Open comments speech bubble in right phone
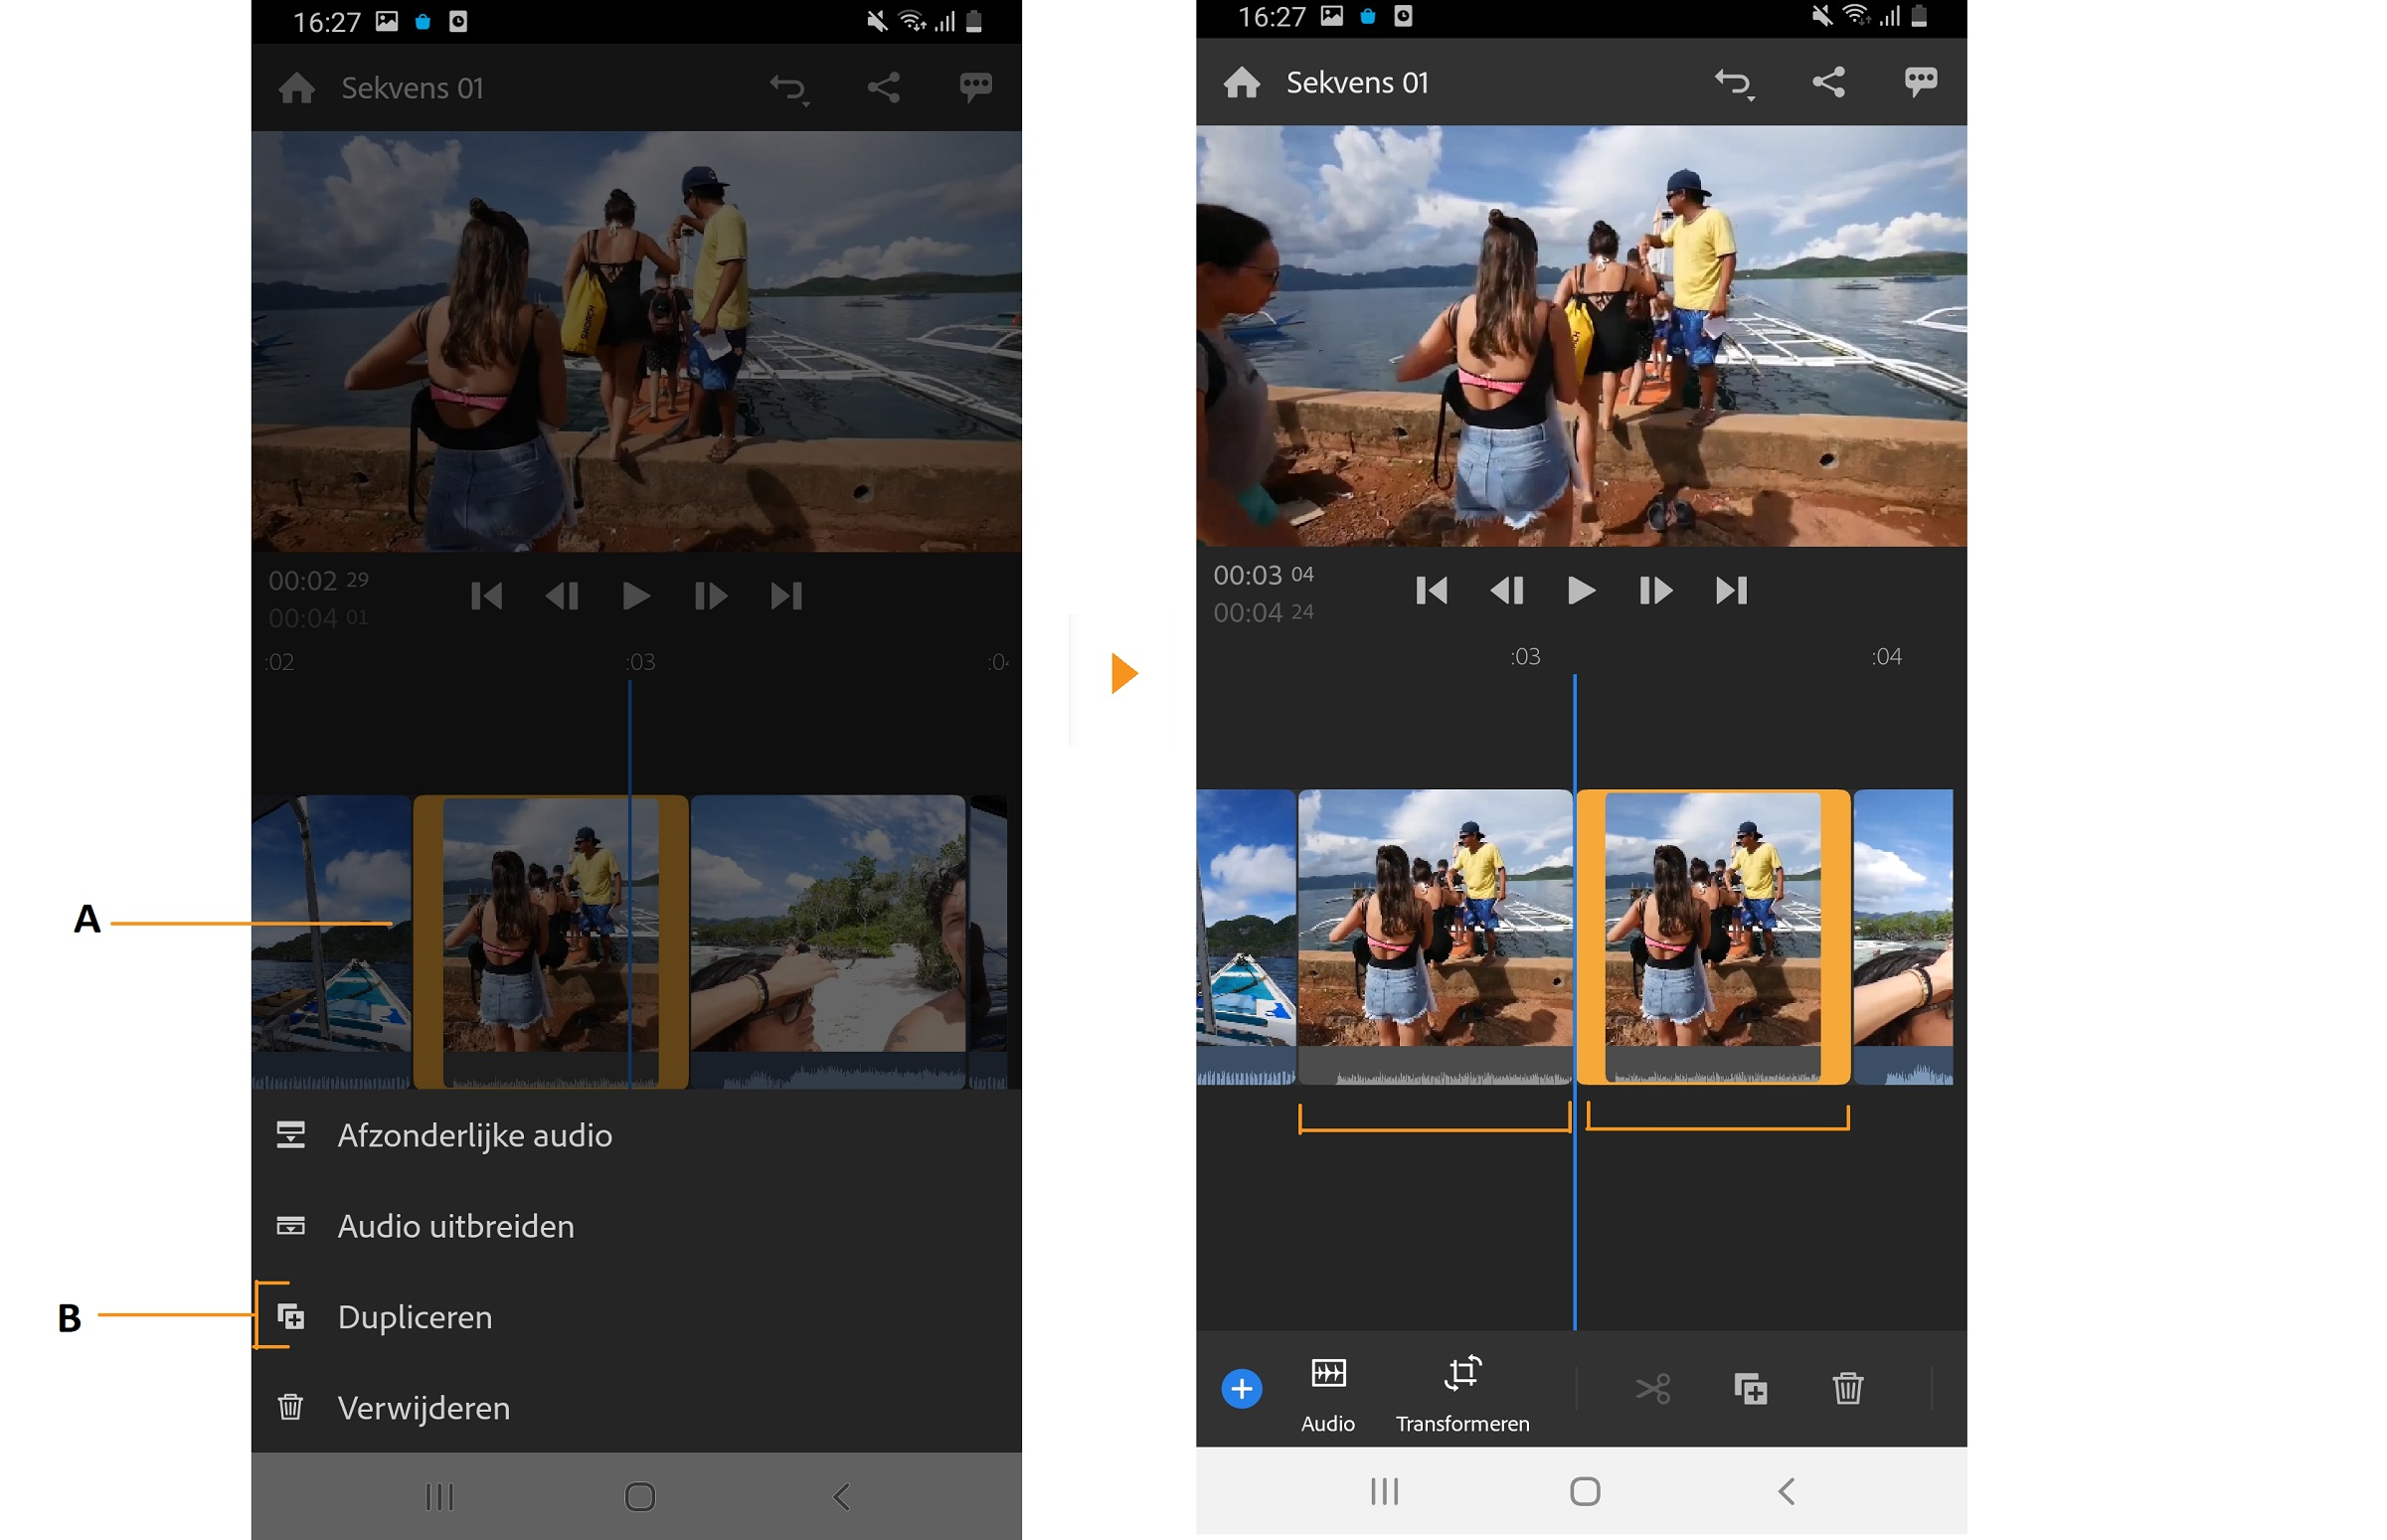2387x1540 pixels. coord(1919,82)
